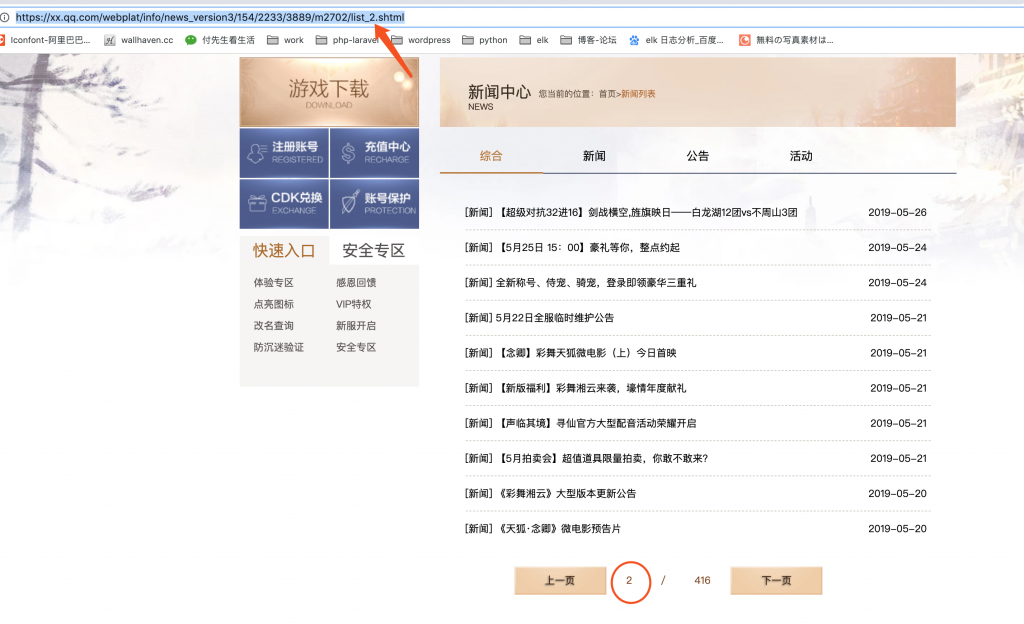Viewport: 1024px width, 624px height.
Task: Click the current page number 2
Action: 630,580
